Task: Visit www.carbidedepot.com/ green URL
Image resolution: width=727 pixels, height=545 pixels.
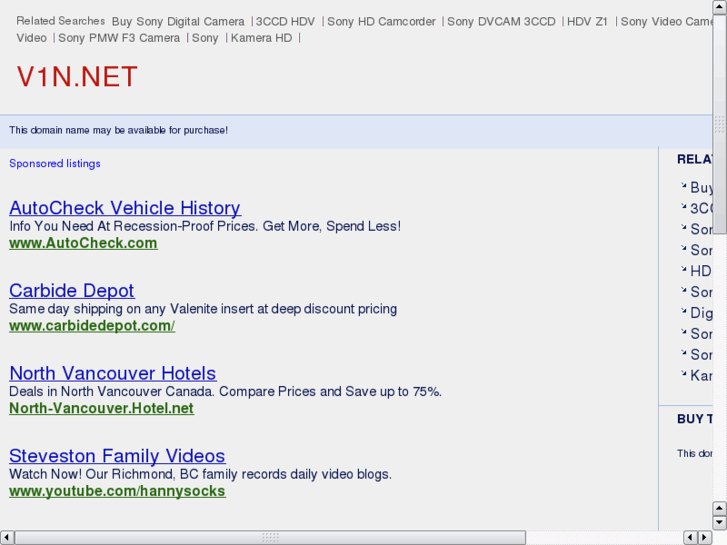Action: click(x=92, y=326)
